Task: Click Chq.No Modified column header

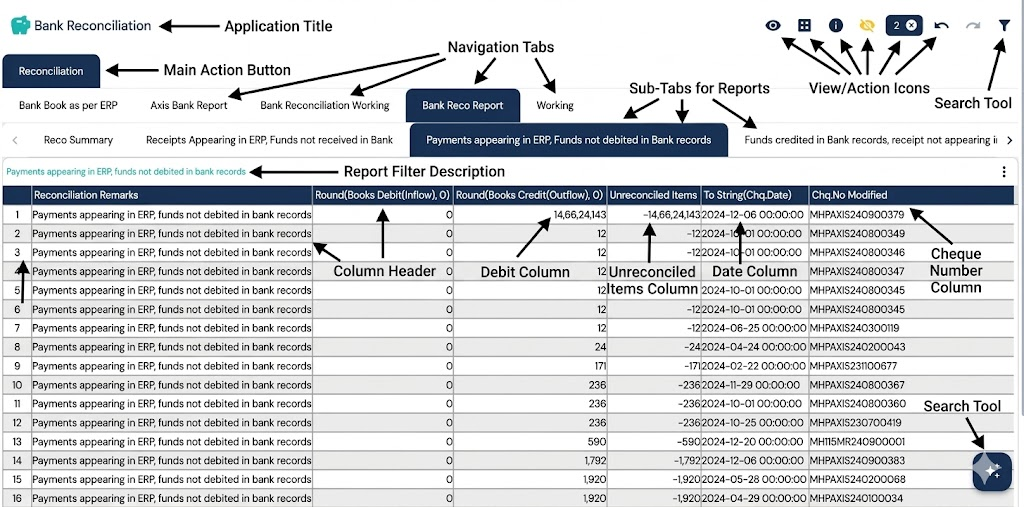Action: pyautogui.click(x=912, y=195)
